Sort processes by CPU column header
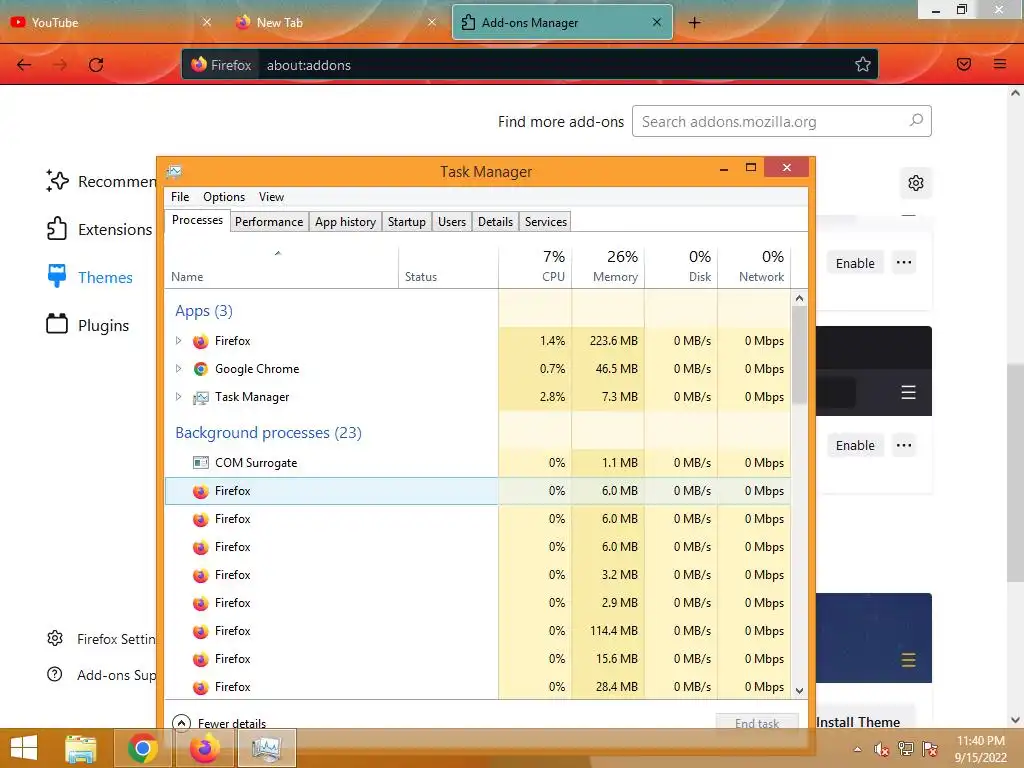Image resolution: width=1024 pixels, height=768 pixels. click(536, 268)
